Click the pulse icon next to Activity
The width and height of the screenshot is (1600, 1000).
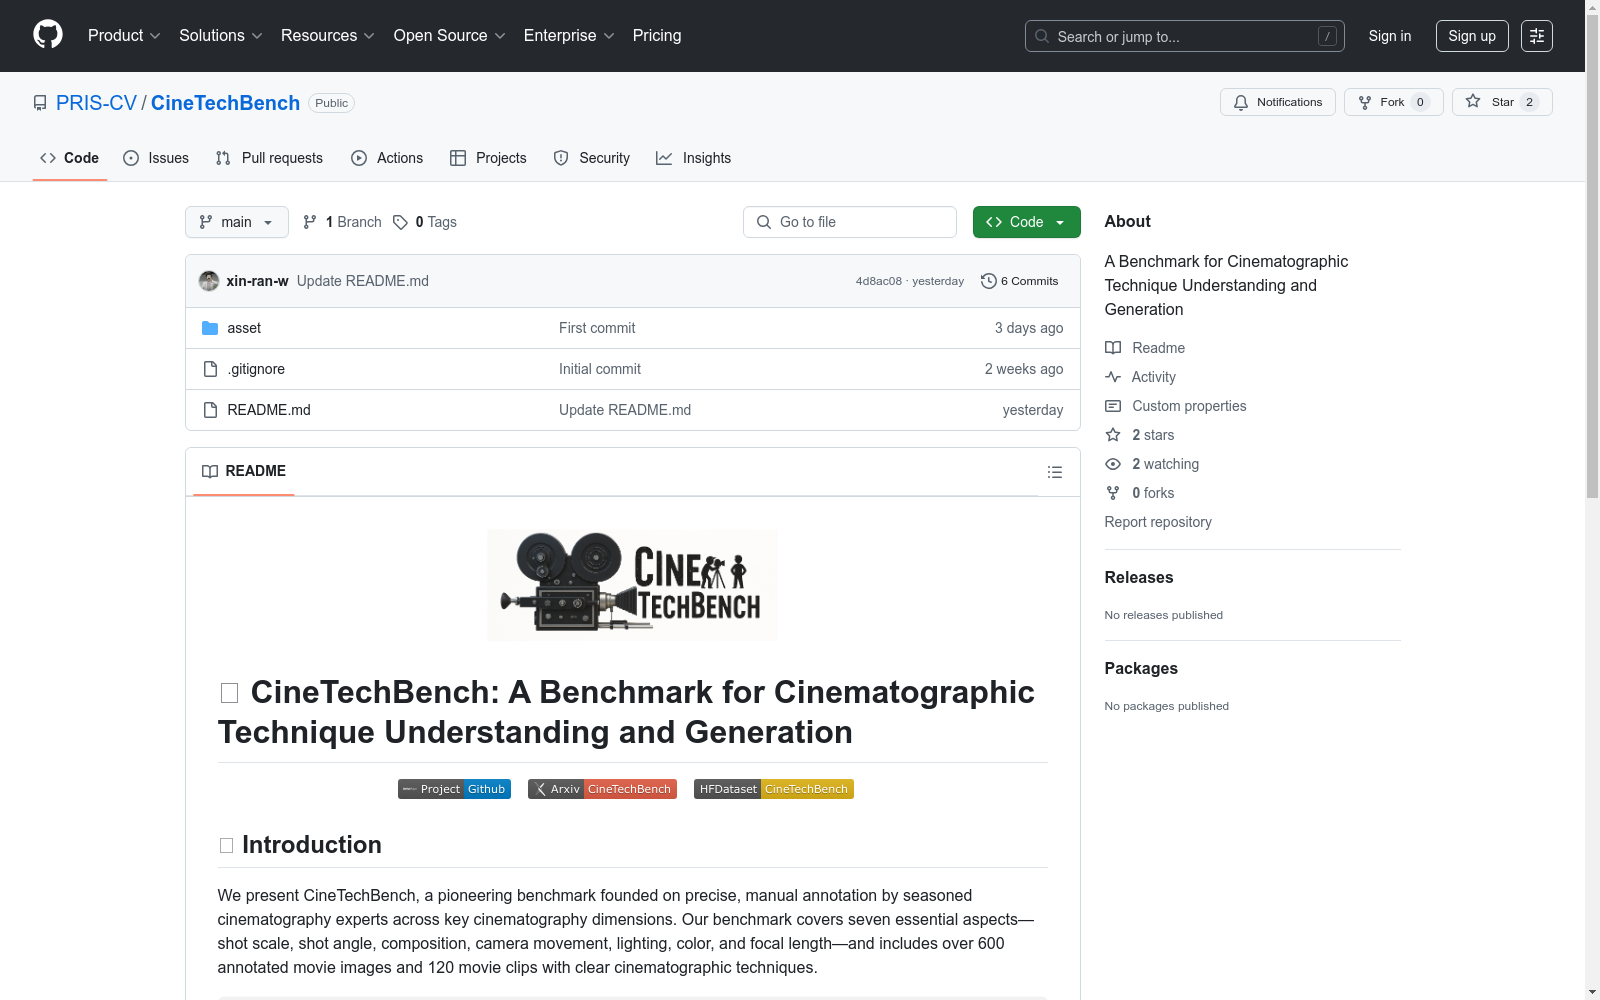[1113, 377]
